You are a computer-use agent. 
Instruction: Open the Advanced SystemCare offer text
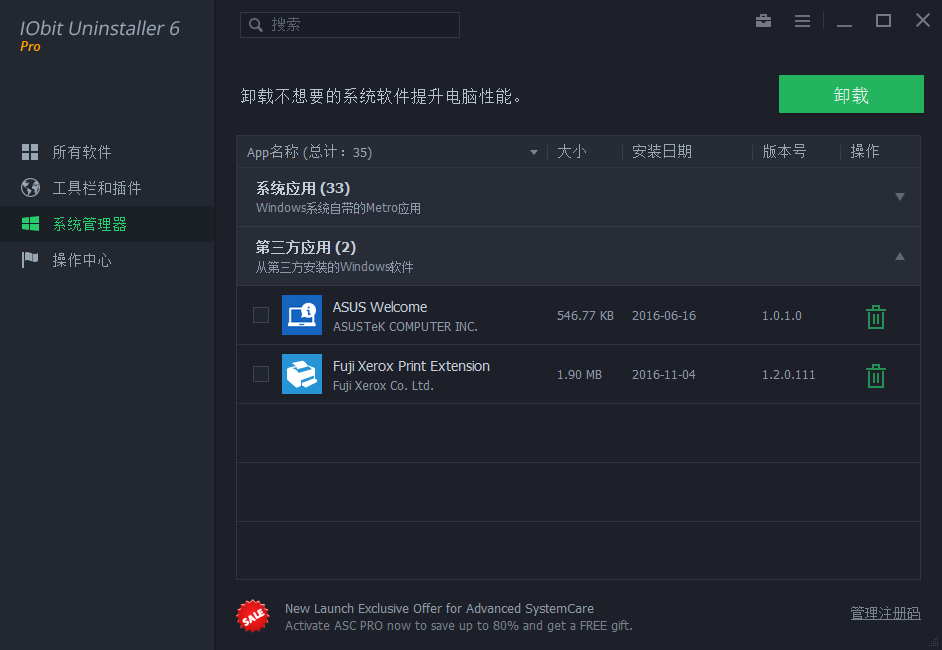tap(458, 617)
